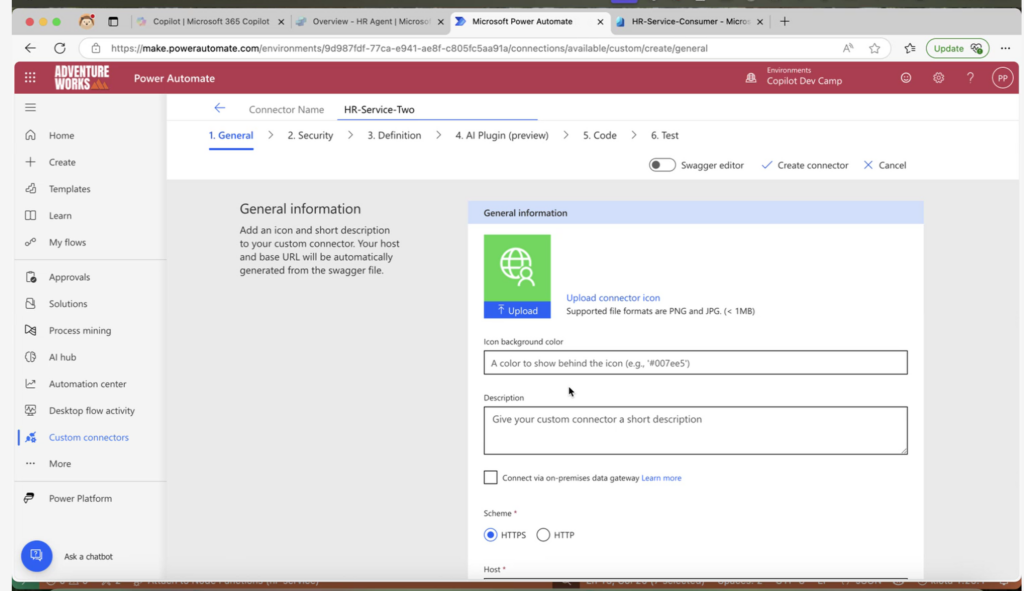
Task: Click the browser back arrow
Action: pos(30,48)
